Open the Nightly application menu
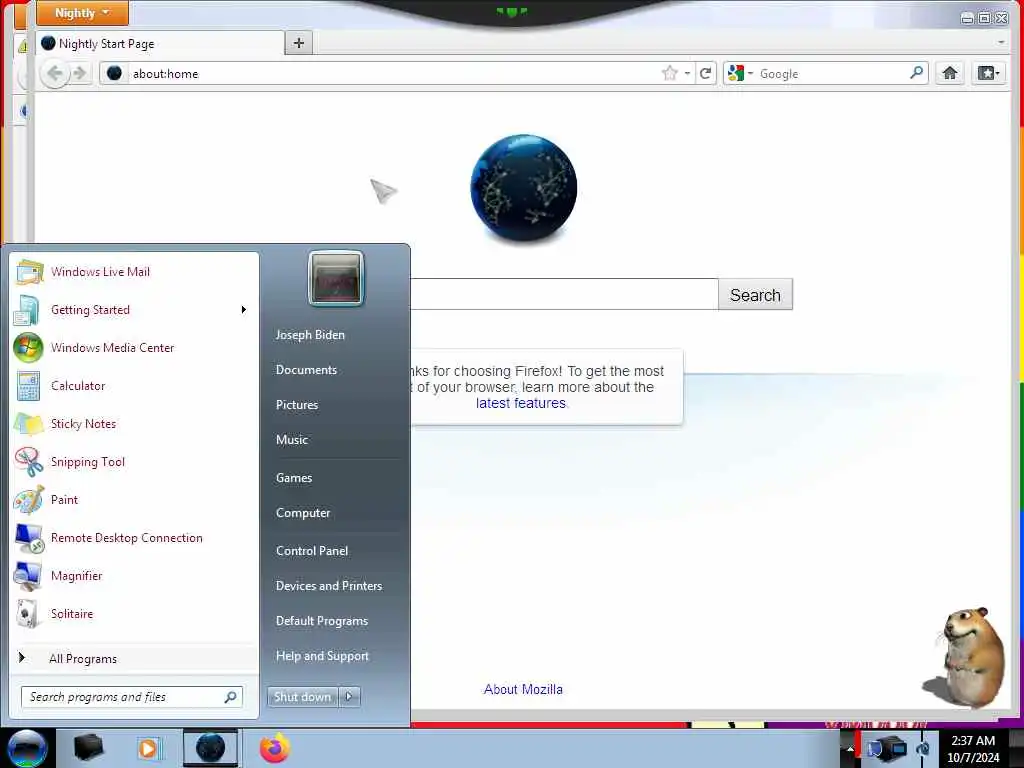The image size is (1024, 768). point(82,13)
